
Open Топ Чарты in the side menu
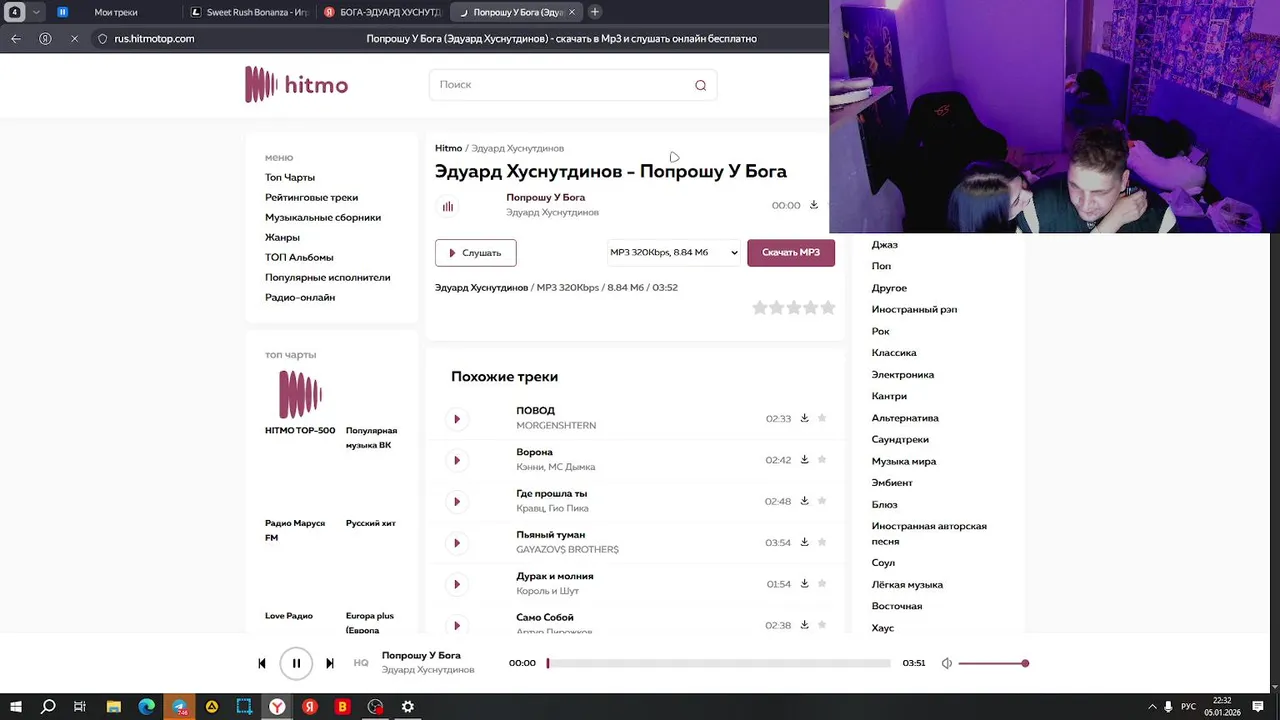(290, 177)
